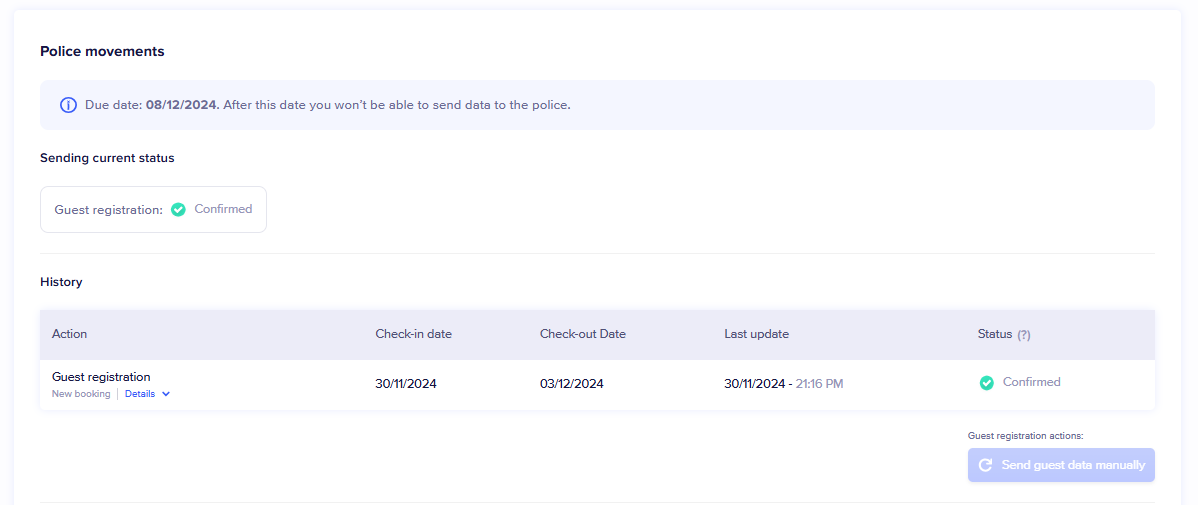This screenshot has width=1198, height=505.
Task: Click the question mark help icon beside Status
Action: [x=1024, y=335]
